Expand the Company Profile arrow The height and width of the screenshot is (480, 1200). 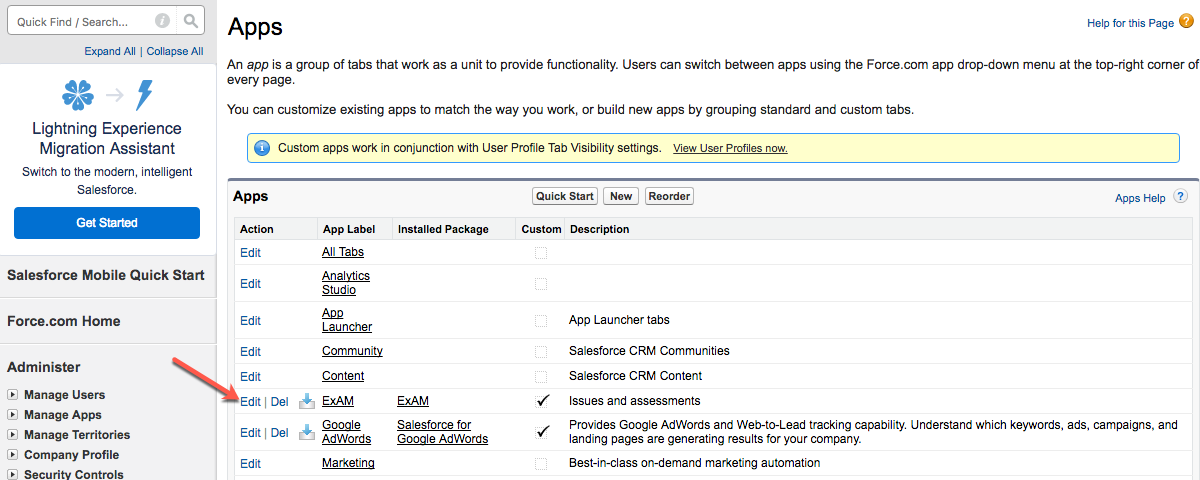point(13,455)
